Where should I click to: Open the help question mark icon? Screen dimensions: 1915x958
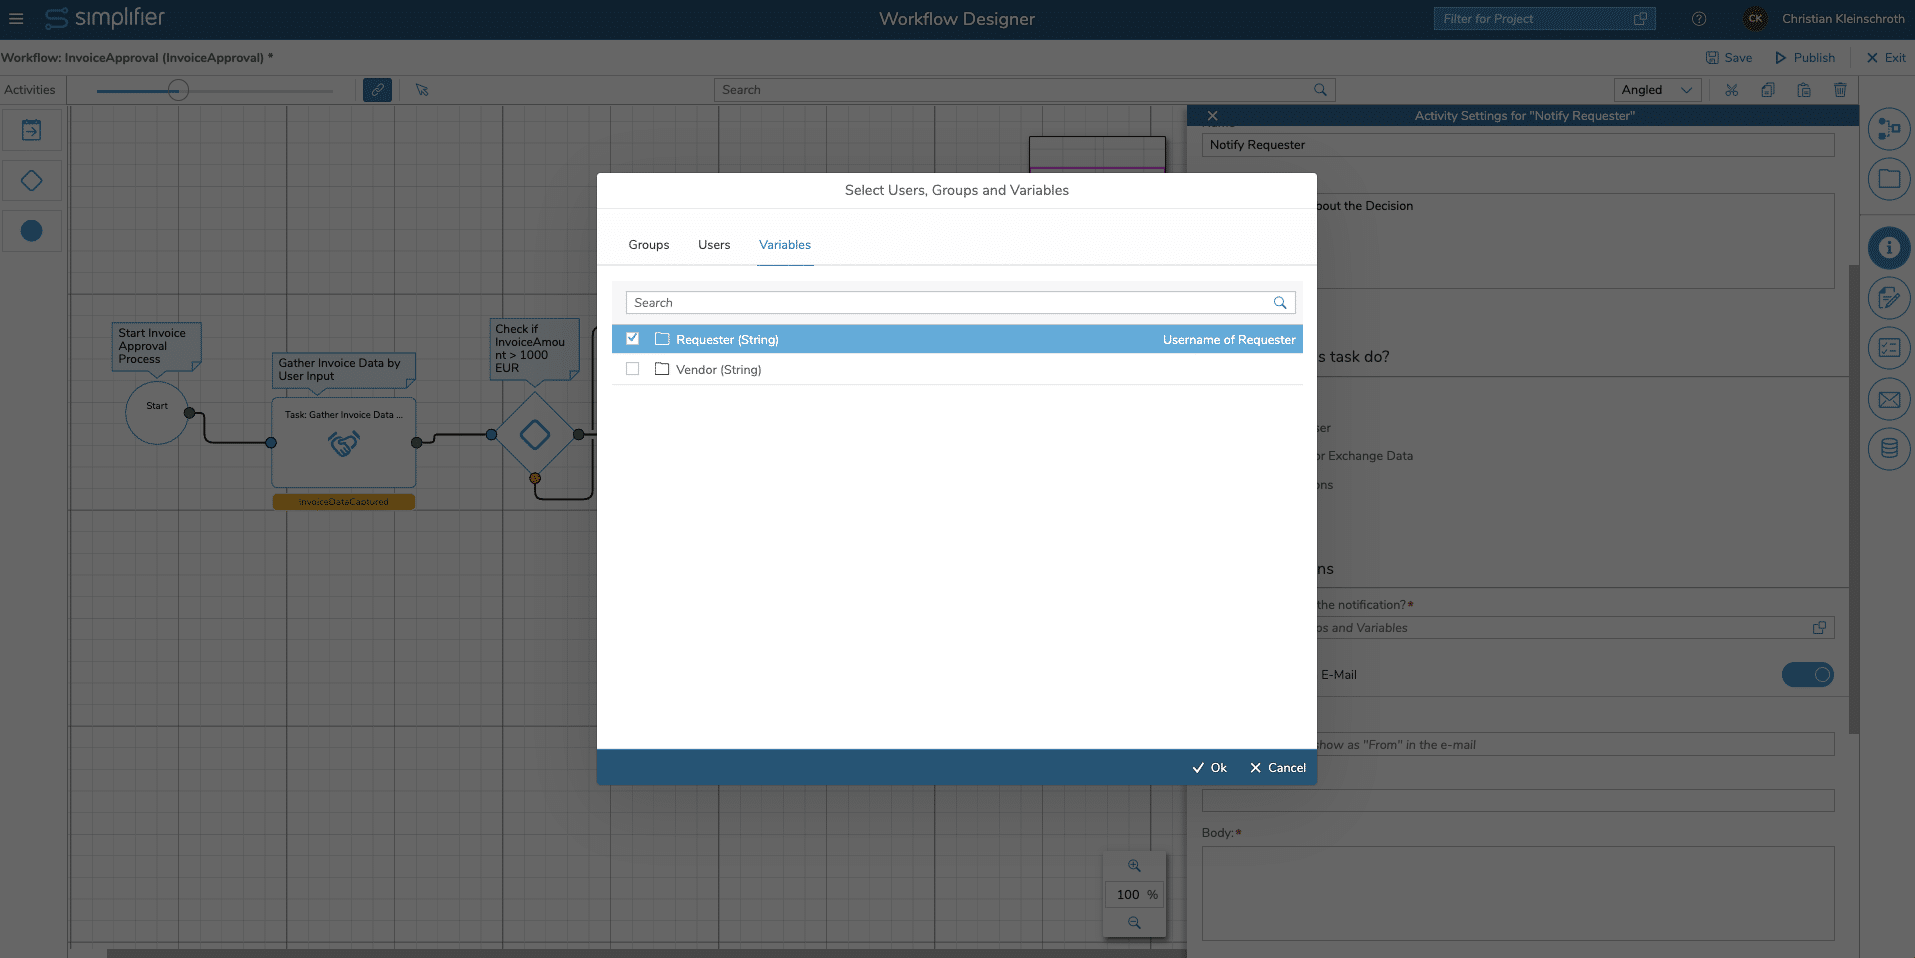[x=1699, y=19]
